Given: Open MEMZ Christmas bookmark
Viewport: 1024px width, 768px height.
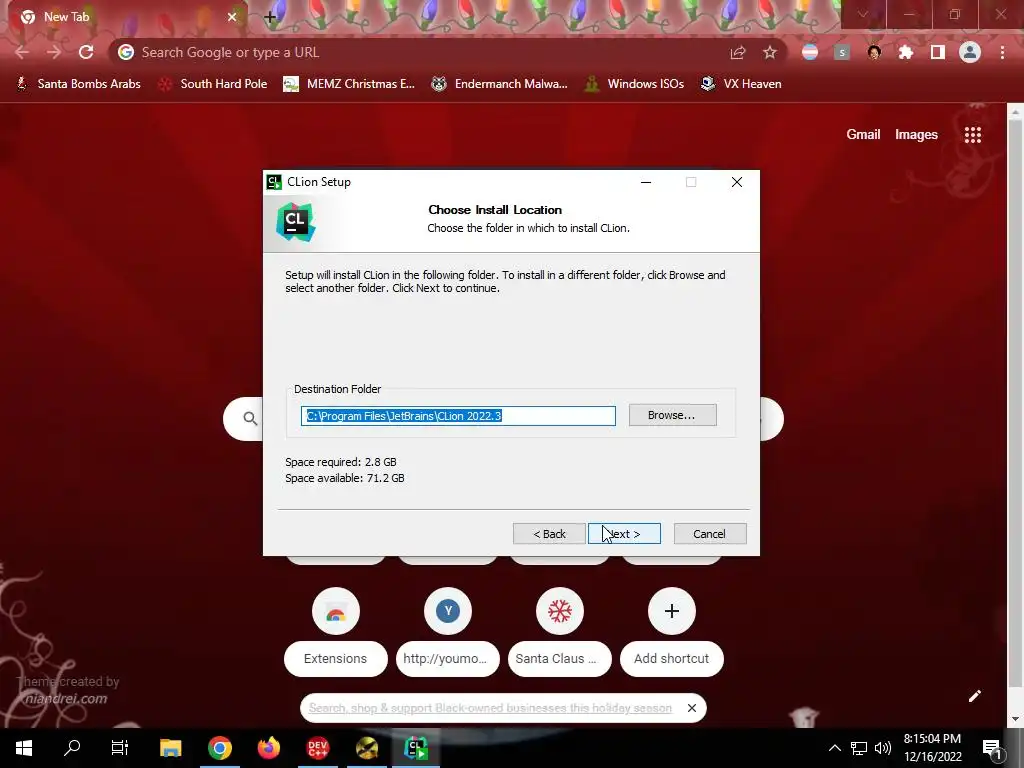Looking at the screenshot, I should coord(349,84).
